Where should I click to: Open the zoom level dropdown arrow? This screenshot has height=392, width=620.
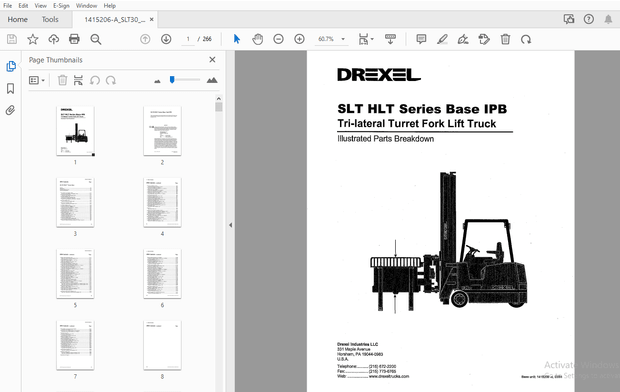click(343, 39)
